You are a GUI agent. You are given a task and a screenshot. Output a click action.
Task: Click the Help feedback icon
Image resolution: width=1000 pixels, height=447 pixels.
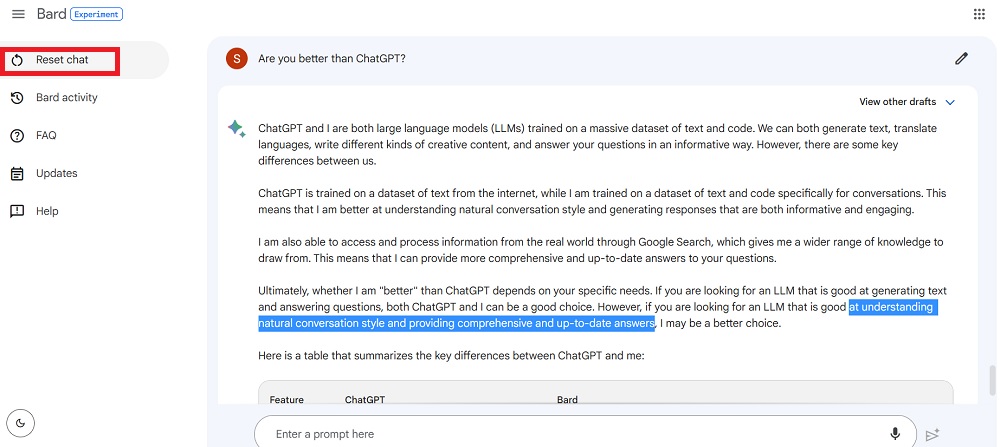point(17,211)
